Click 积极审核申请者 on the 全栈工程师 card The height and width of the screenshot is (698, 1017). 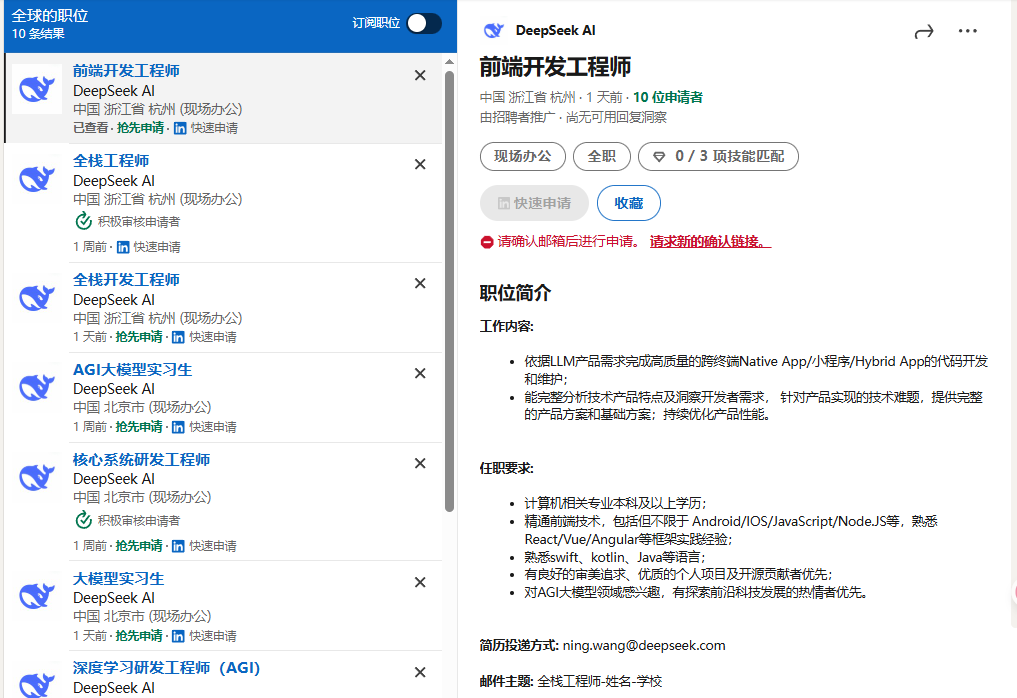pyautogui.click(x=139, y=222)
